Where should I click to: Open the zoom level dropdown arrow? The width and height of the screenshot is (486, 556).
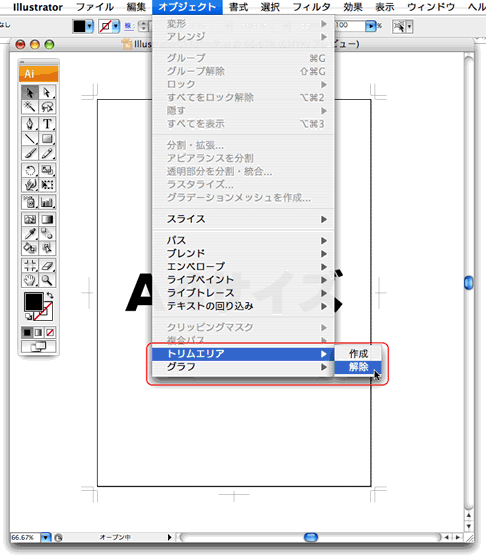coord(46,538)
